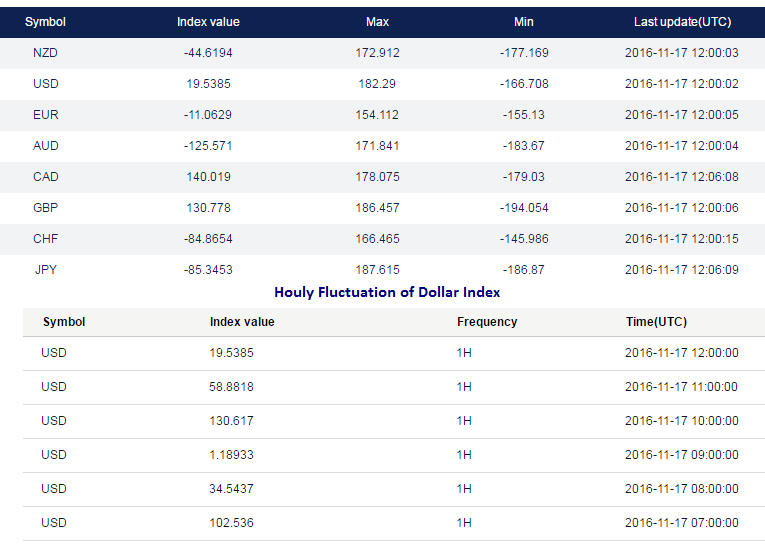Click the 2016-11-17 09:00:00 timestamp
The height and width of the screenshot is (544, 765).
pos(681,455)
